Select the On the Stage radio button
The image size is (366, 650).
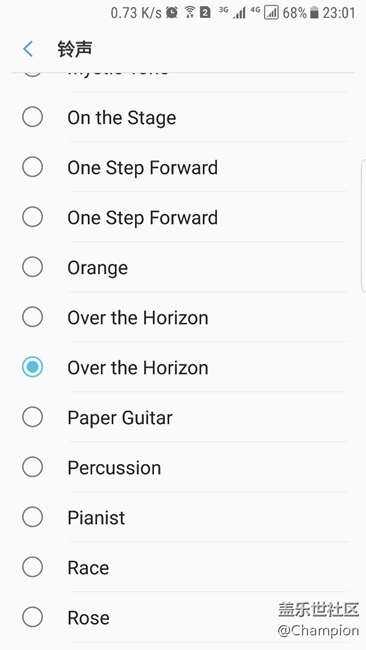32,117
